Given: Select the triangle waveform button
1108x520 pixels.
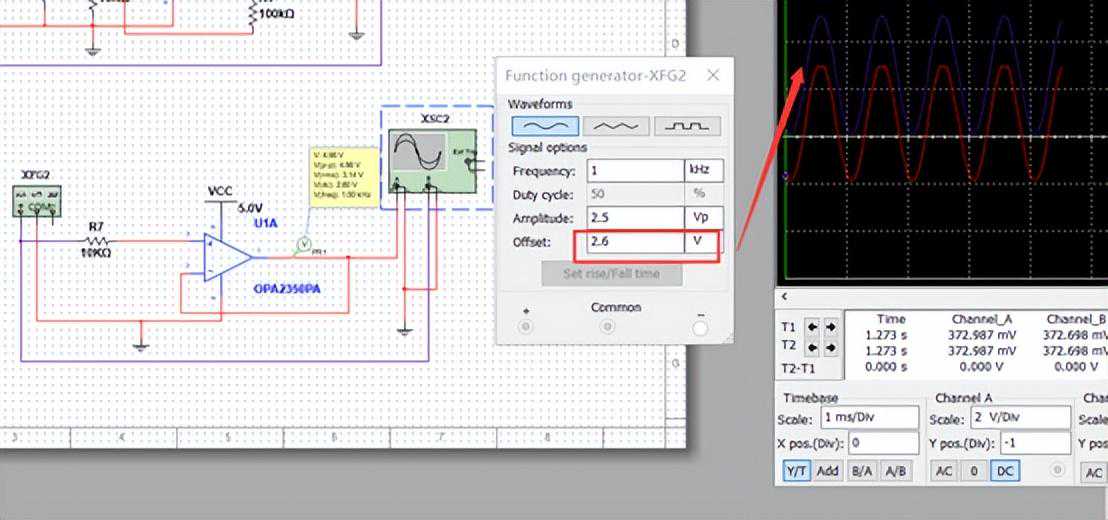Looking at the screenshot, I should tap(615, 126).
